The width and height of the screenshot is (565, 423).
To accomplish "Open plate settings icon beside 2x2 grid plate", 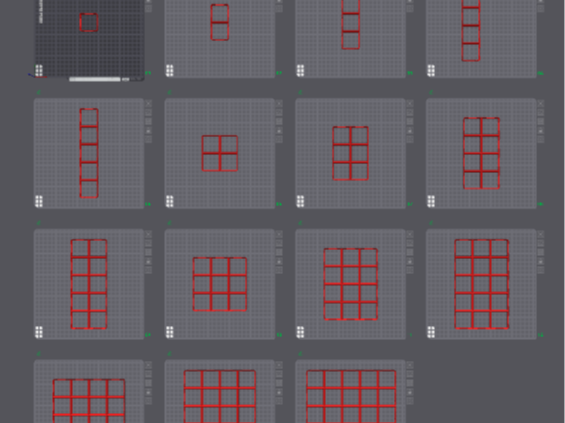I will pyautogui.click(x=279, y=139).
